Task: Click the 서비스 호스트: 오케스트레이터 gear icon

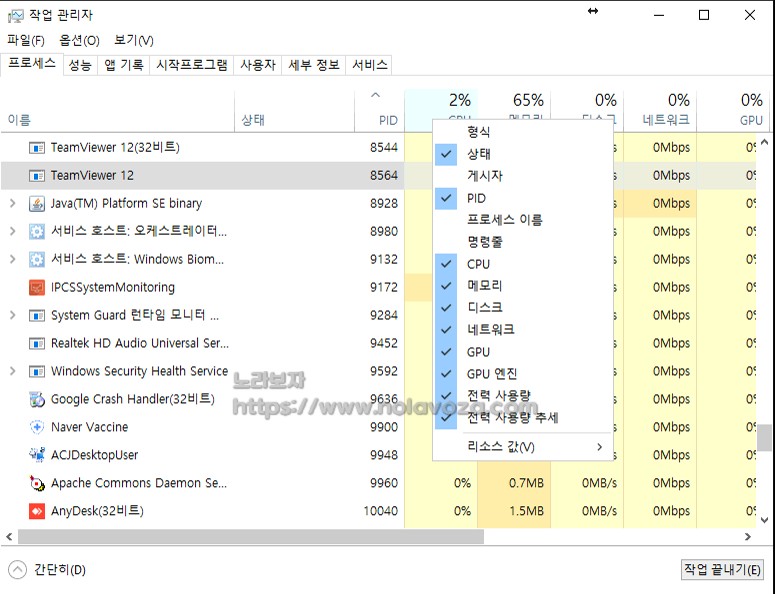Action: [x=37, y=231]
